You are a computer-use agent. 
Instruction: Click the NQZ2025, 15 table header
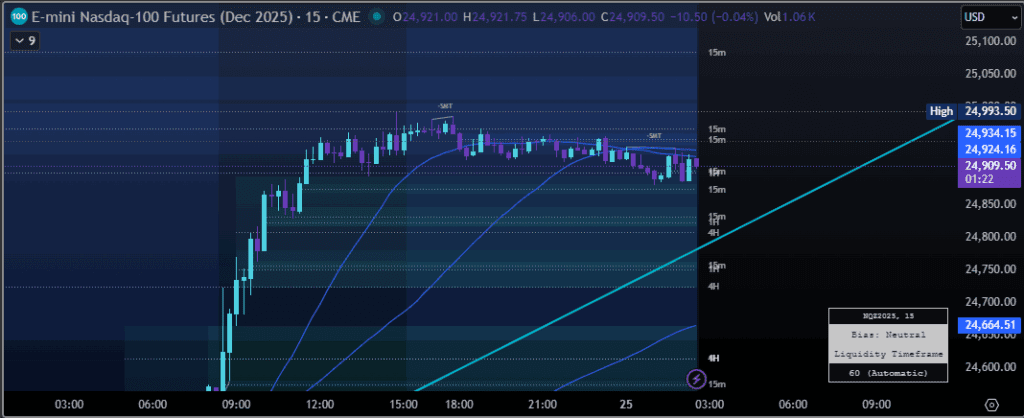(889, 317)
